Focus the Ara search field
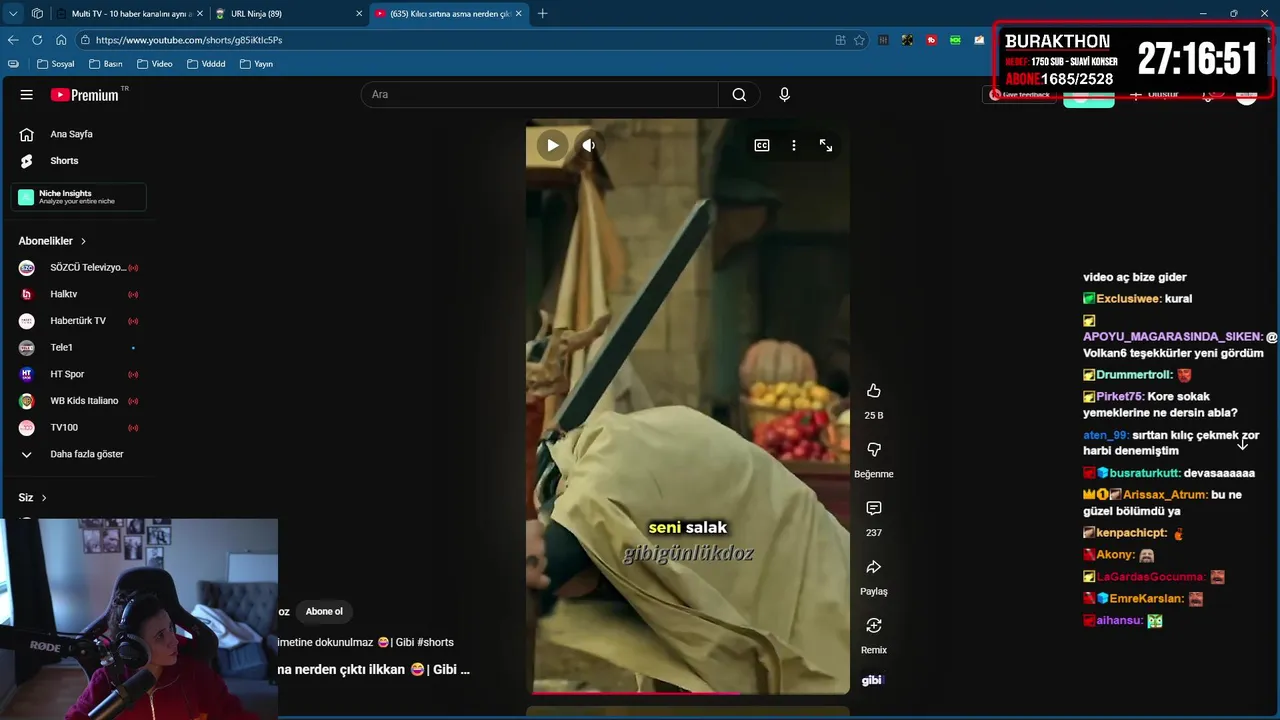1280x720 pixels. 540,95
